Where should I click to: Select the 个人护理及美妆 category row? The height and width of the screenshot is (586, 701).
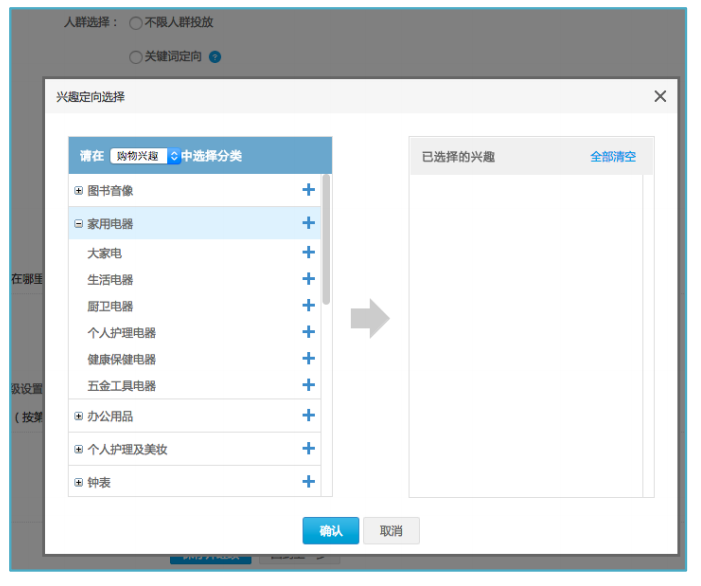pyautogui.click(x=127, y=450)
